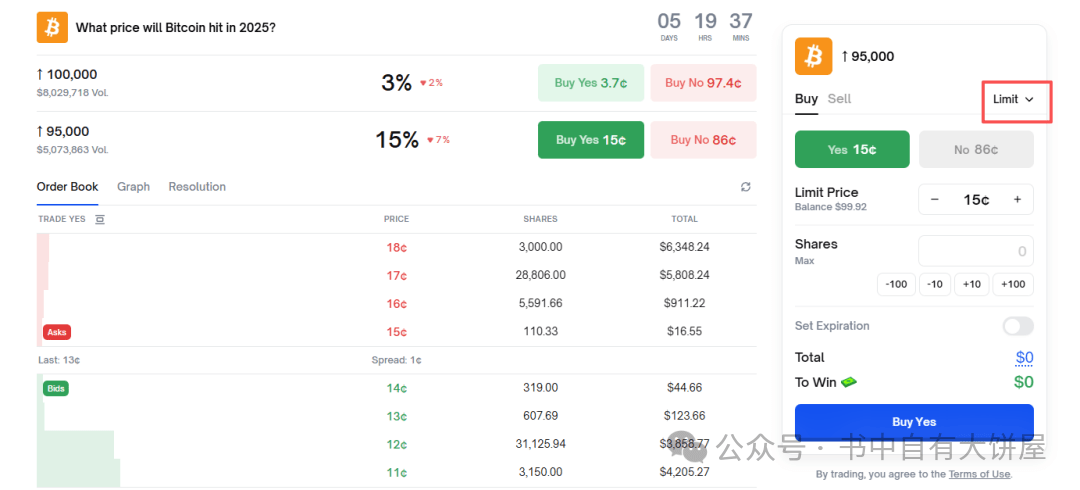This screenshot has height=490, width=1080.
Task: Select the No 86¢ outcome option
Action: [976, 150]
